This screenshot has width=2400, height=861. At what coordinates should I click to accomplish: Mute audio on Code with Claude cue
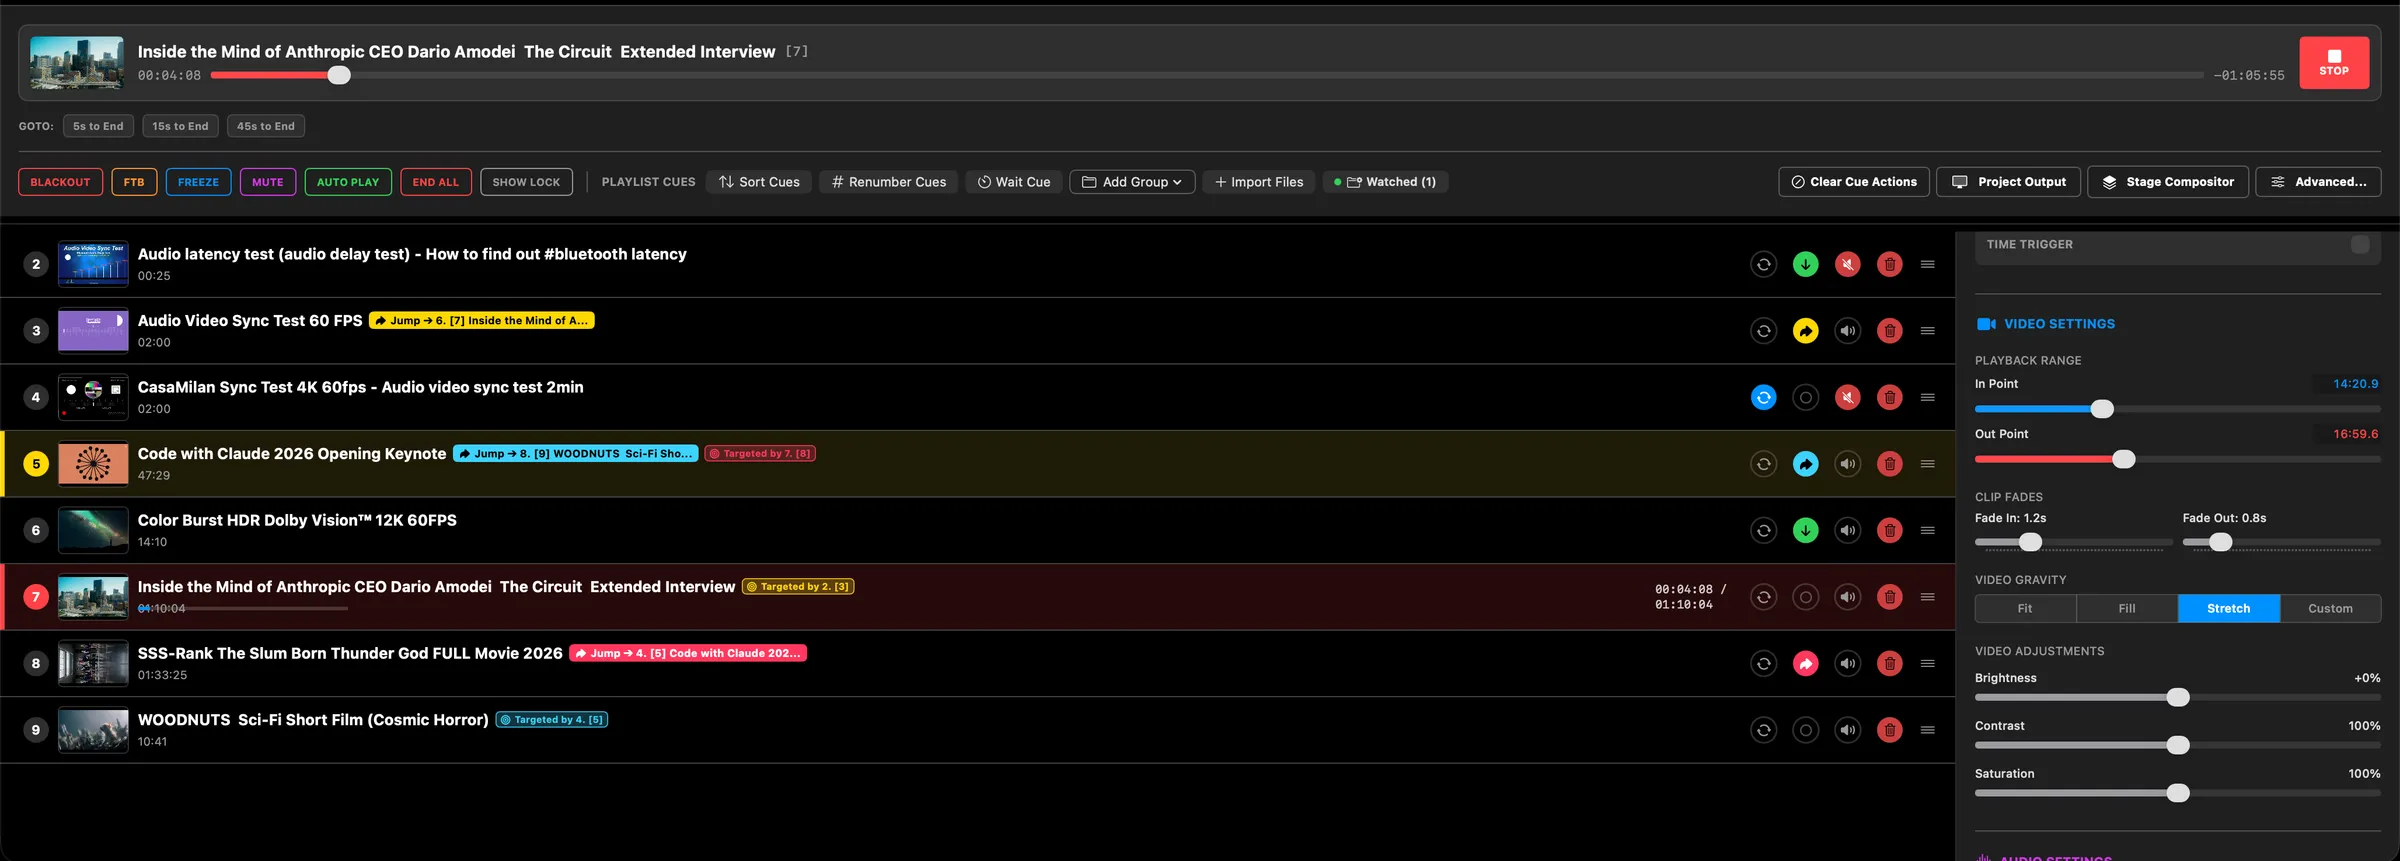point(1848,464)
